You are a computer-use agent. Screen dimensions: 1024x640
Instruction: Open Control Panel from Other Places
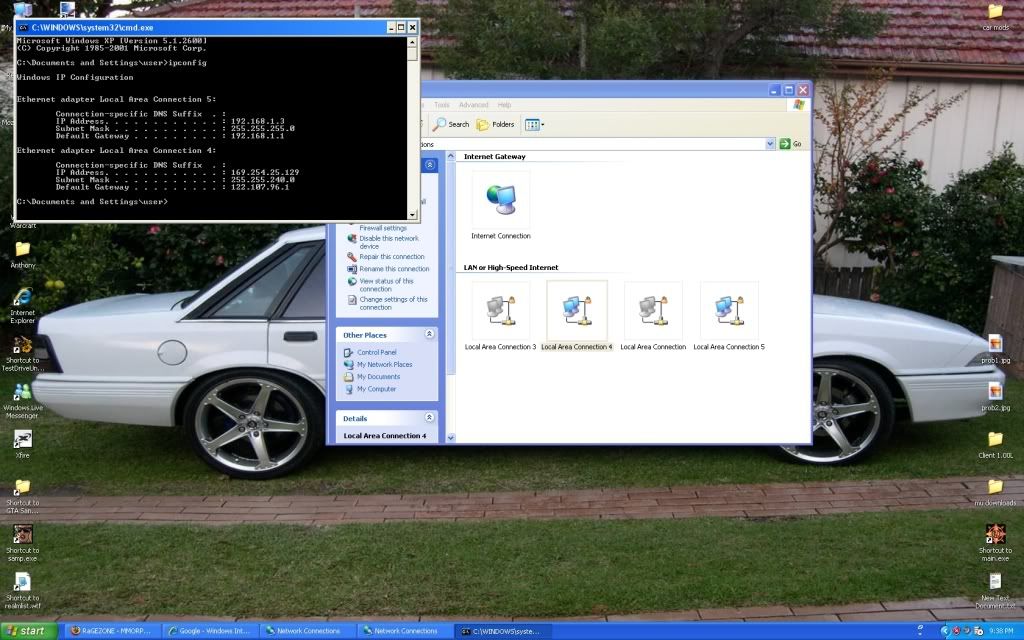376,352
